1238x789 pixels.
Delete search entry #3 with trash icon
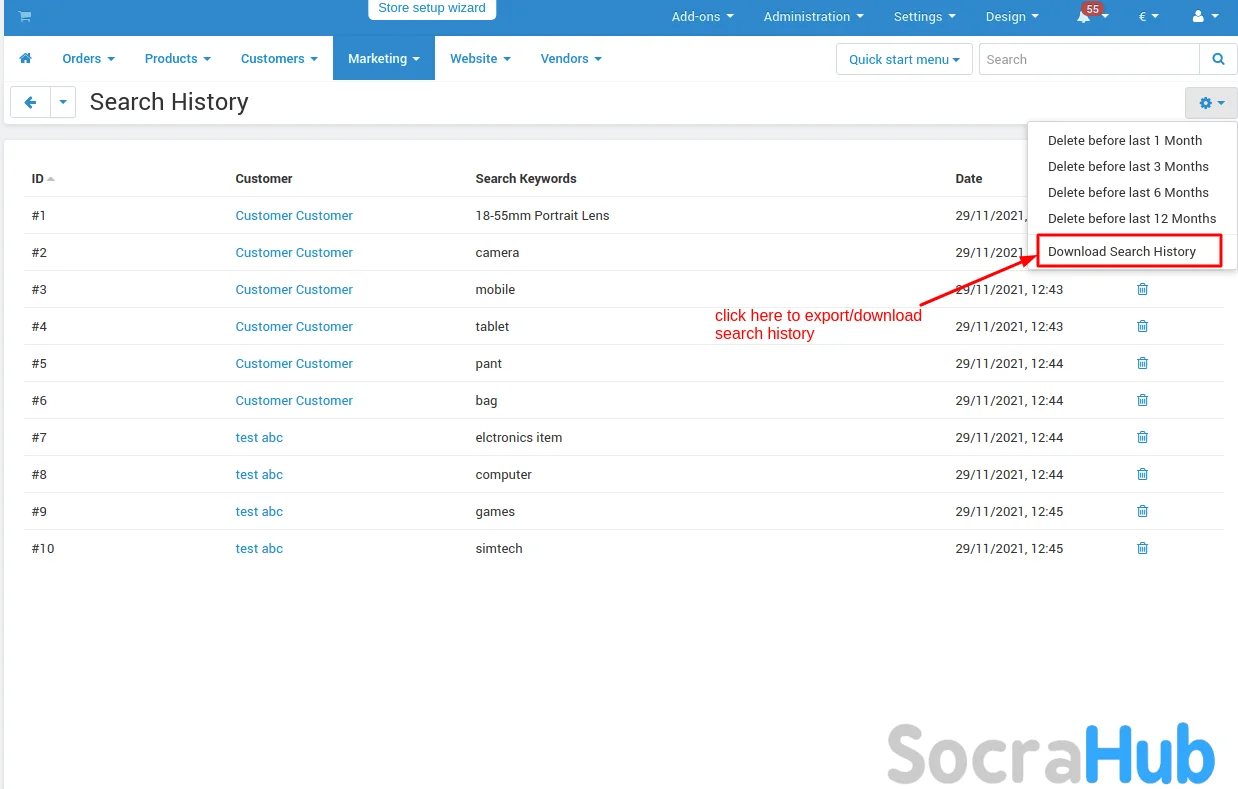coord(1142,289)
